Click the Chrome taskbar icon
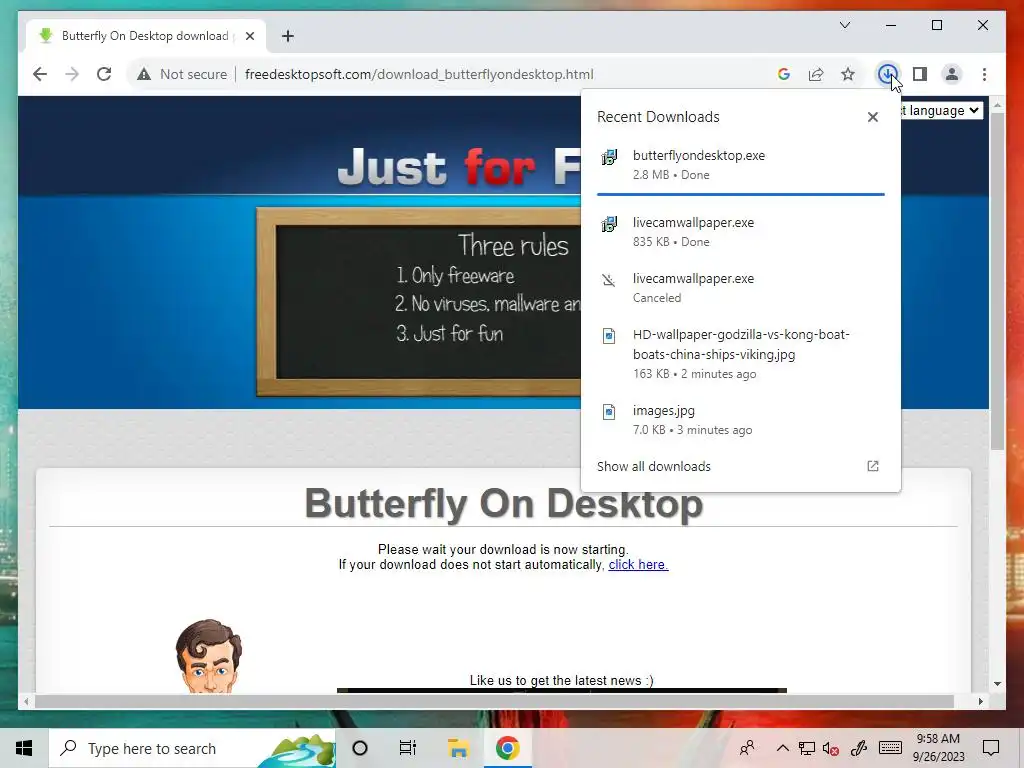The height and width of the screenshot is (768, 1024). pos(507,748)
